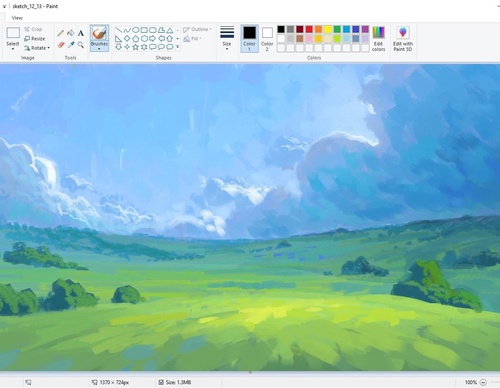The image size is (500, 388).
Task: Select the Color picker eyedropper tool
Action: 71,45
